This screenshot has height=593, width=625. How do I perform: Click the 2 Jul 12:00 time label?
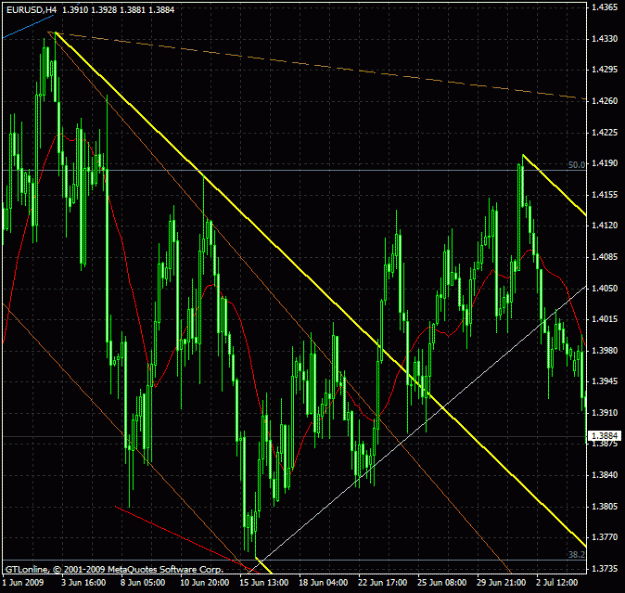pyautogui.click(x=557, y=583)
